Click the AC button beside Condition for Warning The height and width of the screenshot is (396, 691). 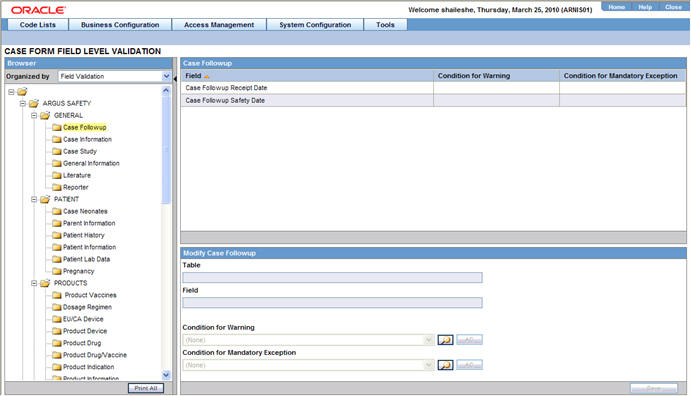[x=469, y=340]
